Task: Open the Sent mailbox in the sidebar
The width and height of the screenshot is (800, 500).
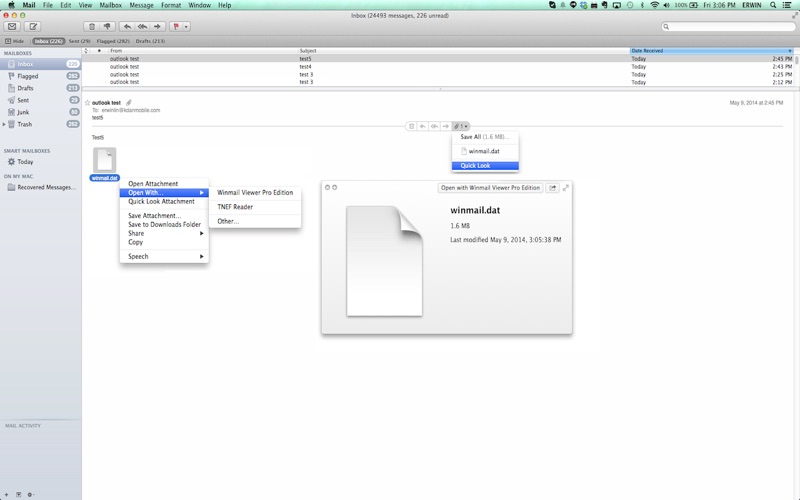Action: click(40, 100)
